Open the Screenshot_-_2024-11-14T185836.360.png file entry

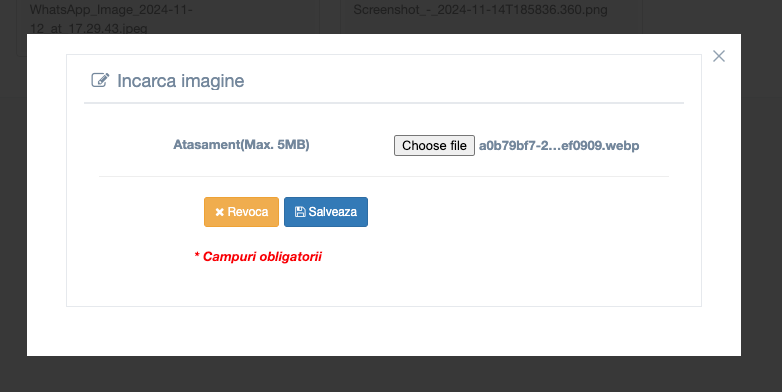tap(480, 9)
